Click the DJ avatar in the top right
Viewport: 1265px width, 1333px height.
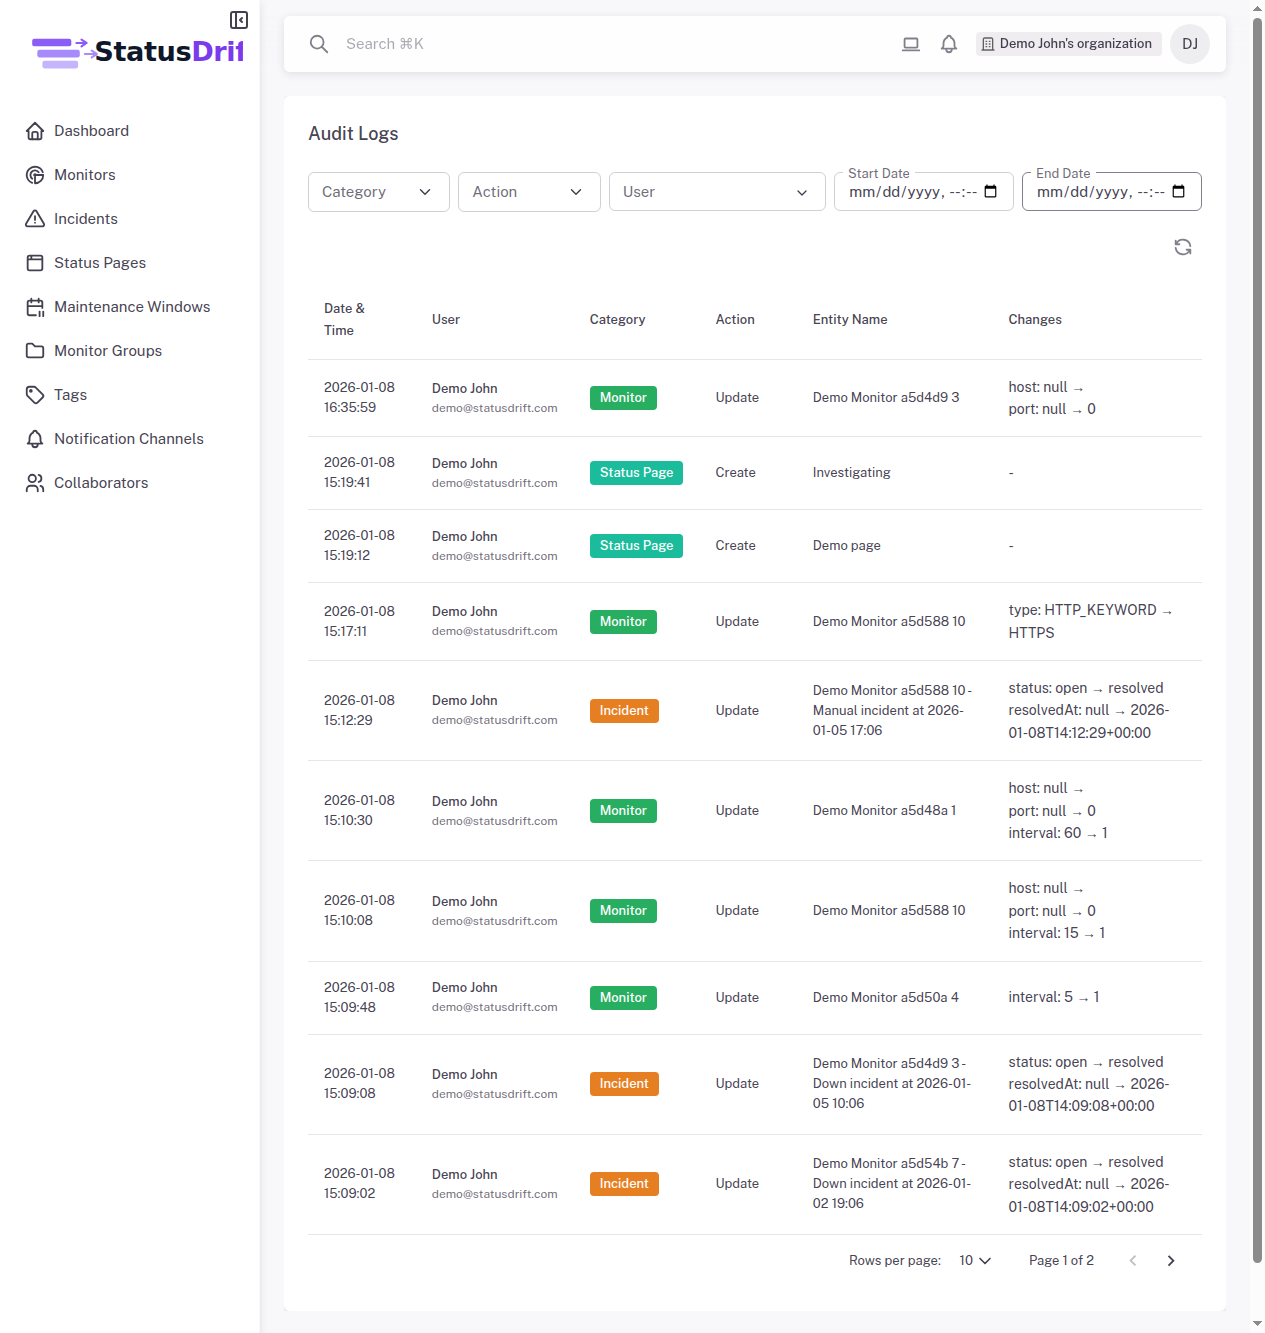tap(1189, 43)
